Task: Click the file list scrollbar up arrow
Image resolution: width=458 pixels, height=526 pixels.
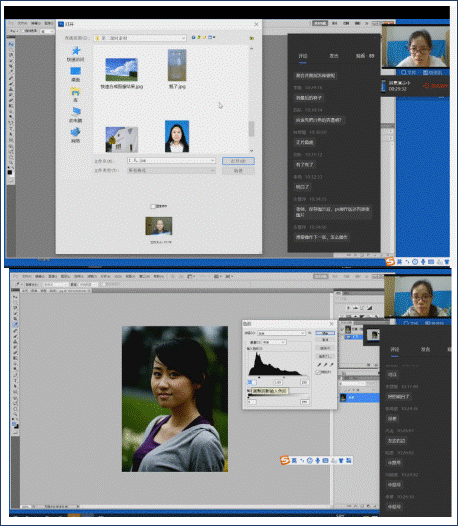Action: (x=251, y=49)
